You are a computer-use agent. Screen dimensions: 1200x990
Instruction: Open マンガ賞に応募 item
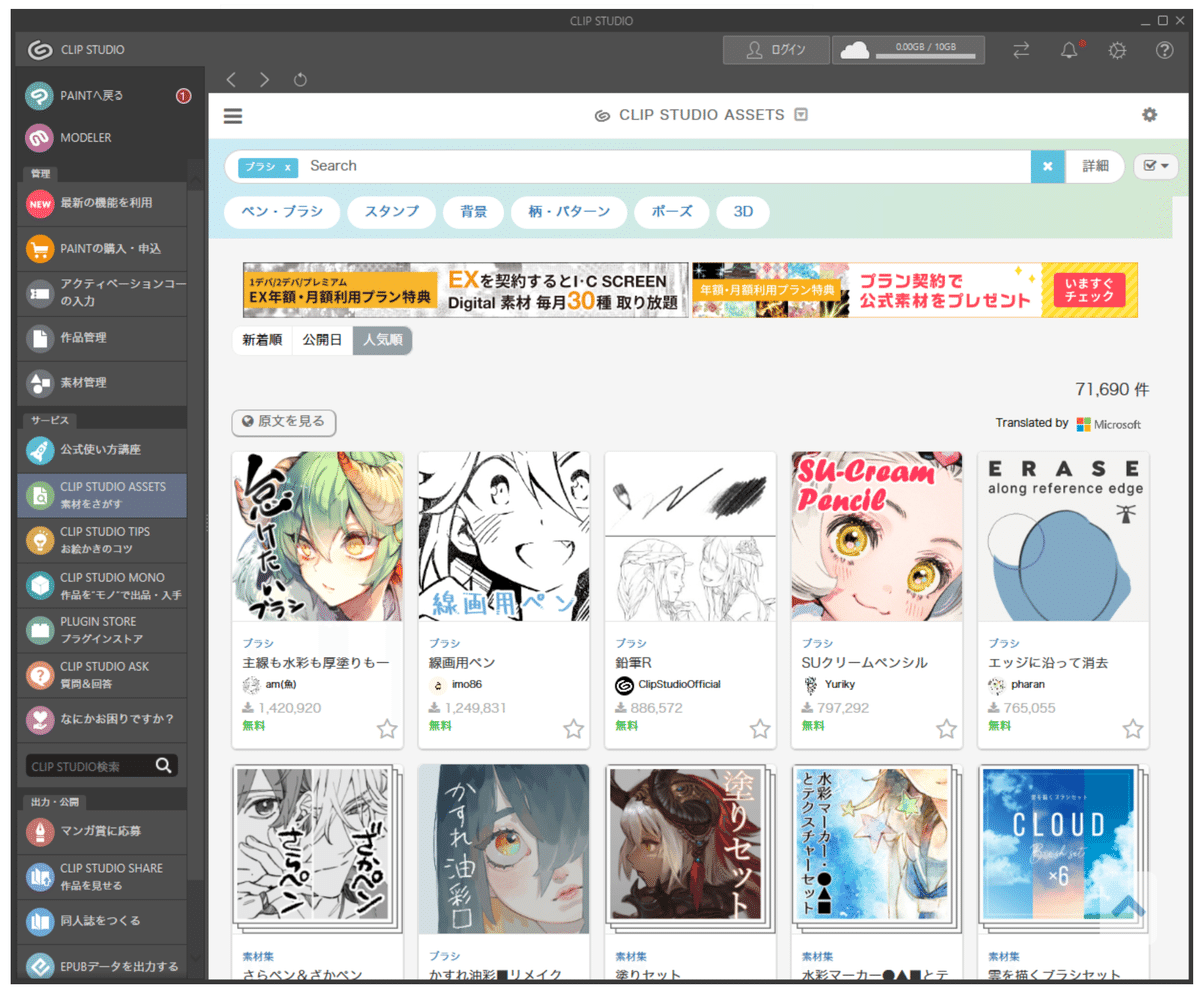[x=103, y=831]
